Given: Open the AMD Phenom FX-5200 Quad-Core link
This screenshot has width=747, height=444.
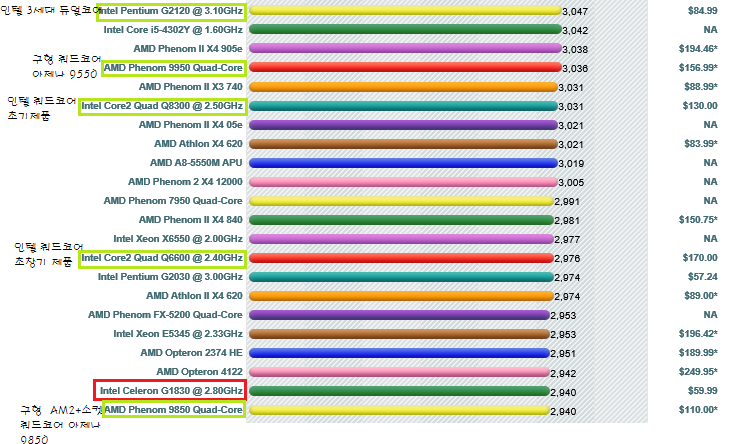Looking at the screenshot, I should point(165,315).
